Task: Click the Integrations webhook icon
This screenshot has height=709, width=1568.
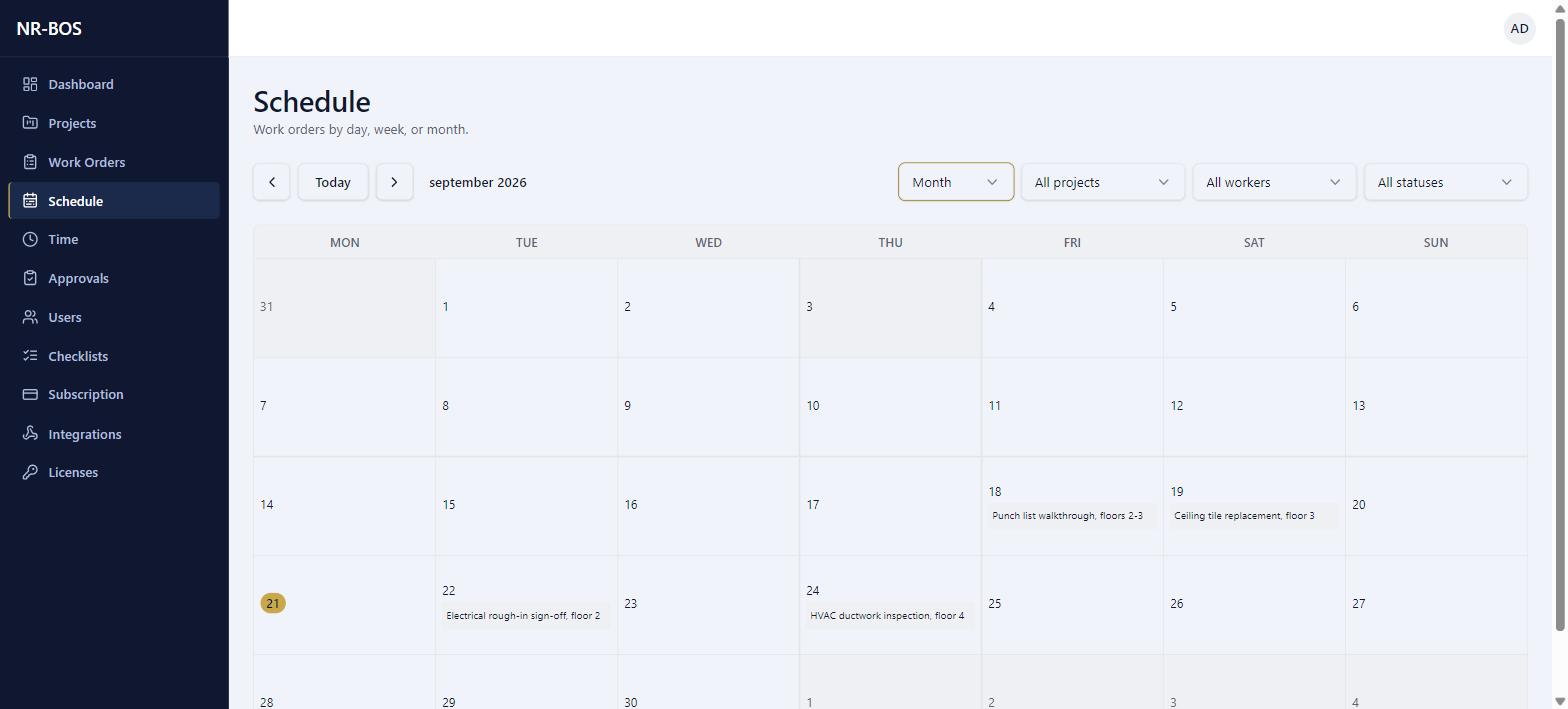Action: pos(30,434)
